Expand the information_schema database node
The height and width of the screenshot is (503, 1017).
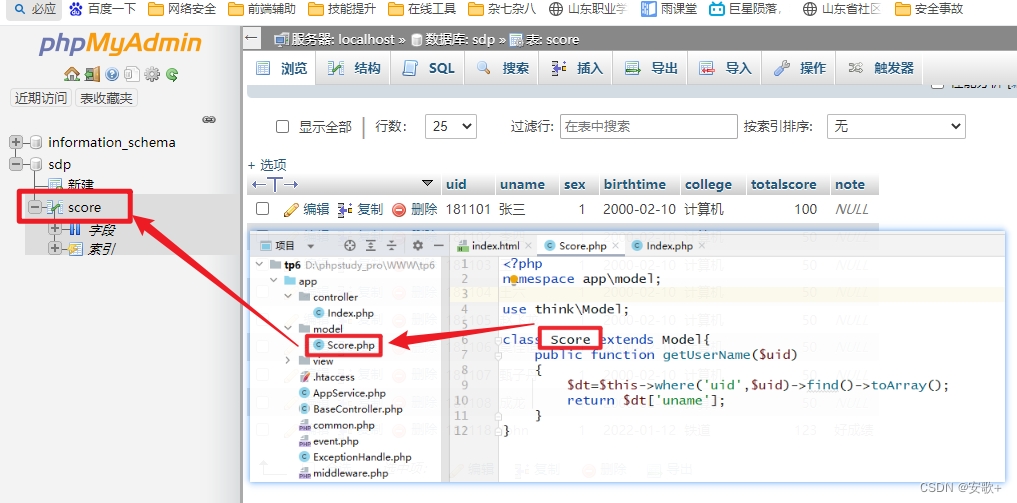(x=17, y=142)
